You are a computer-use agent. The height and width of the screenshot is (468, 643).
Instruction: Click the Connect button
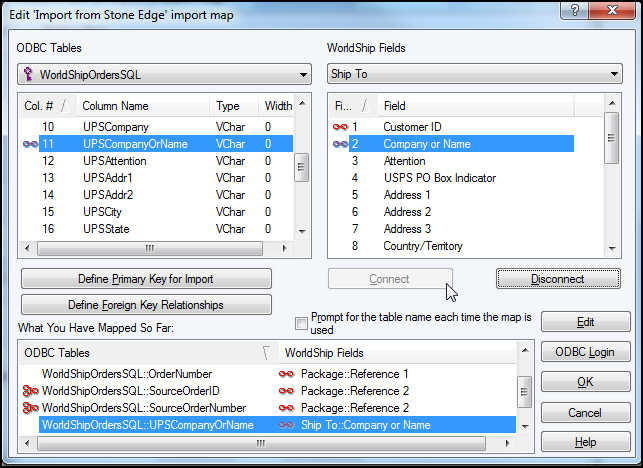click(390, 279)
